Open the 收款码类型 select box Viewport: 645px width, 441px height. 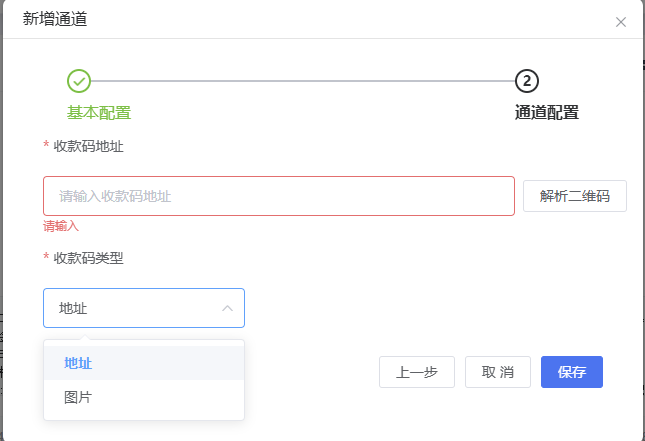(143, 308)
